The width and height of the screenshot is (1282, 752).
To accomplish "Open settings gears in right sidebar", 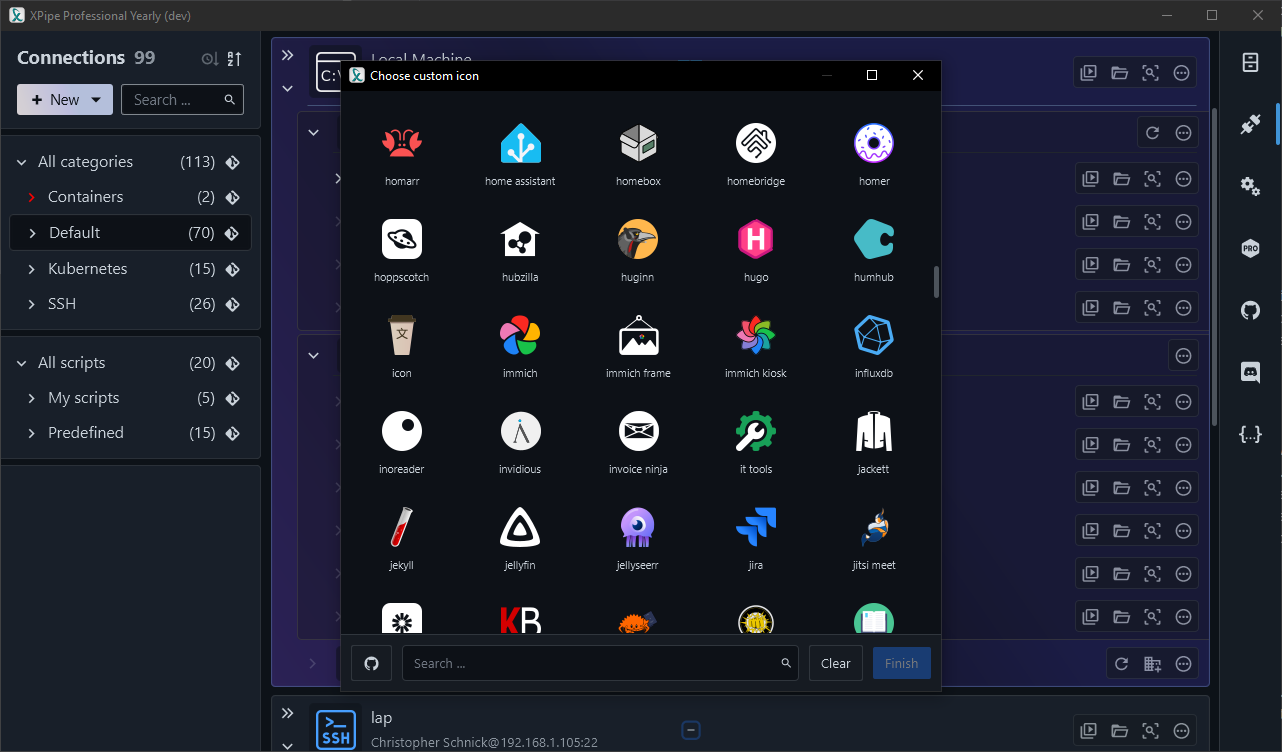I will (x=1250, y=186).
